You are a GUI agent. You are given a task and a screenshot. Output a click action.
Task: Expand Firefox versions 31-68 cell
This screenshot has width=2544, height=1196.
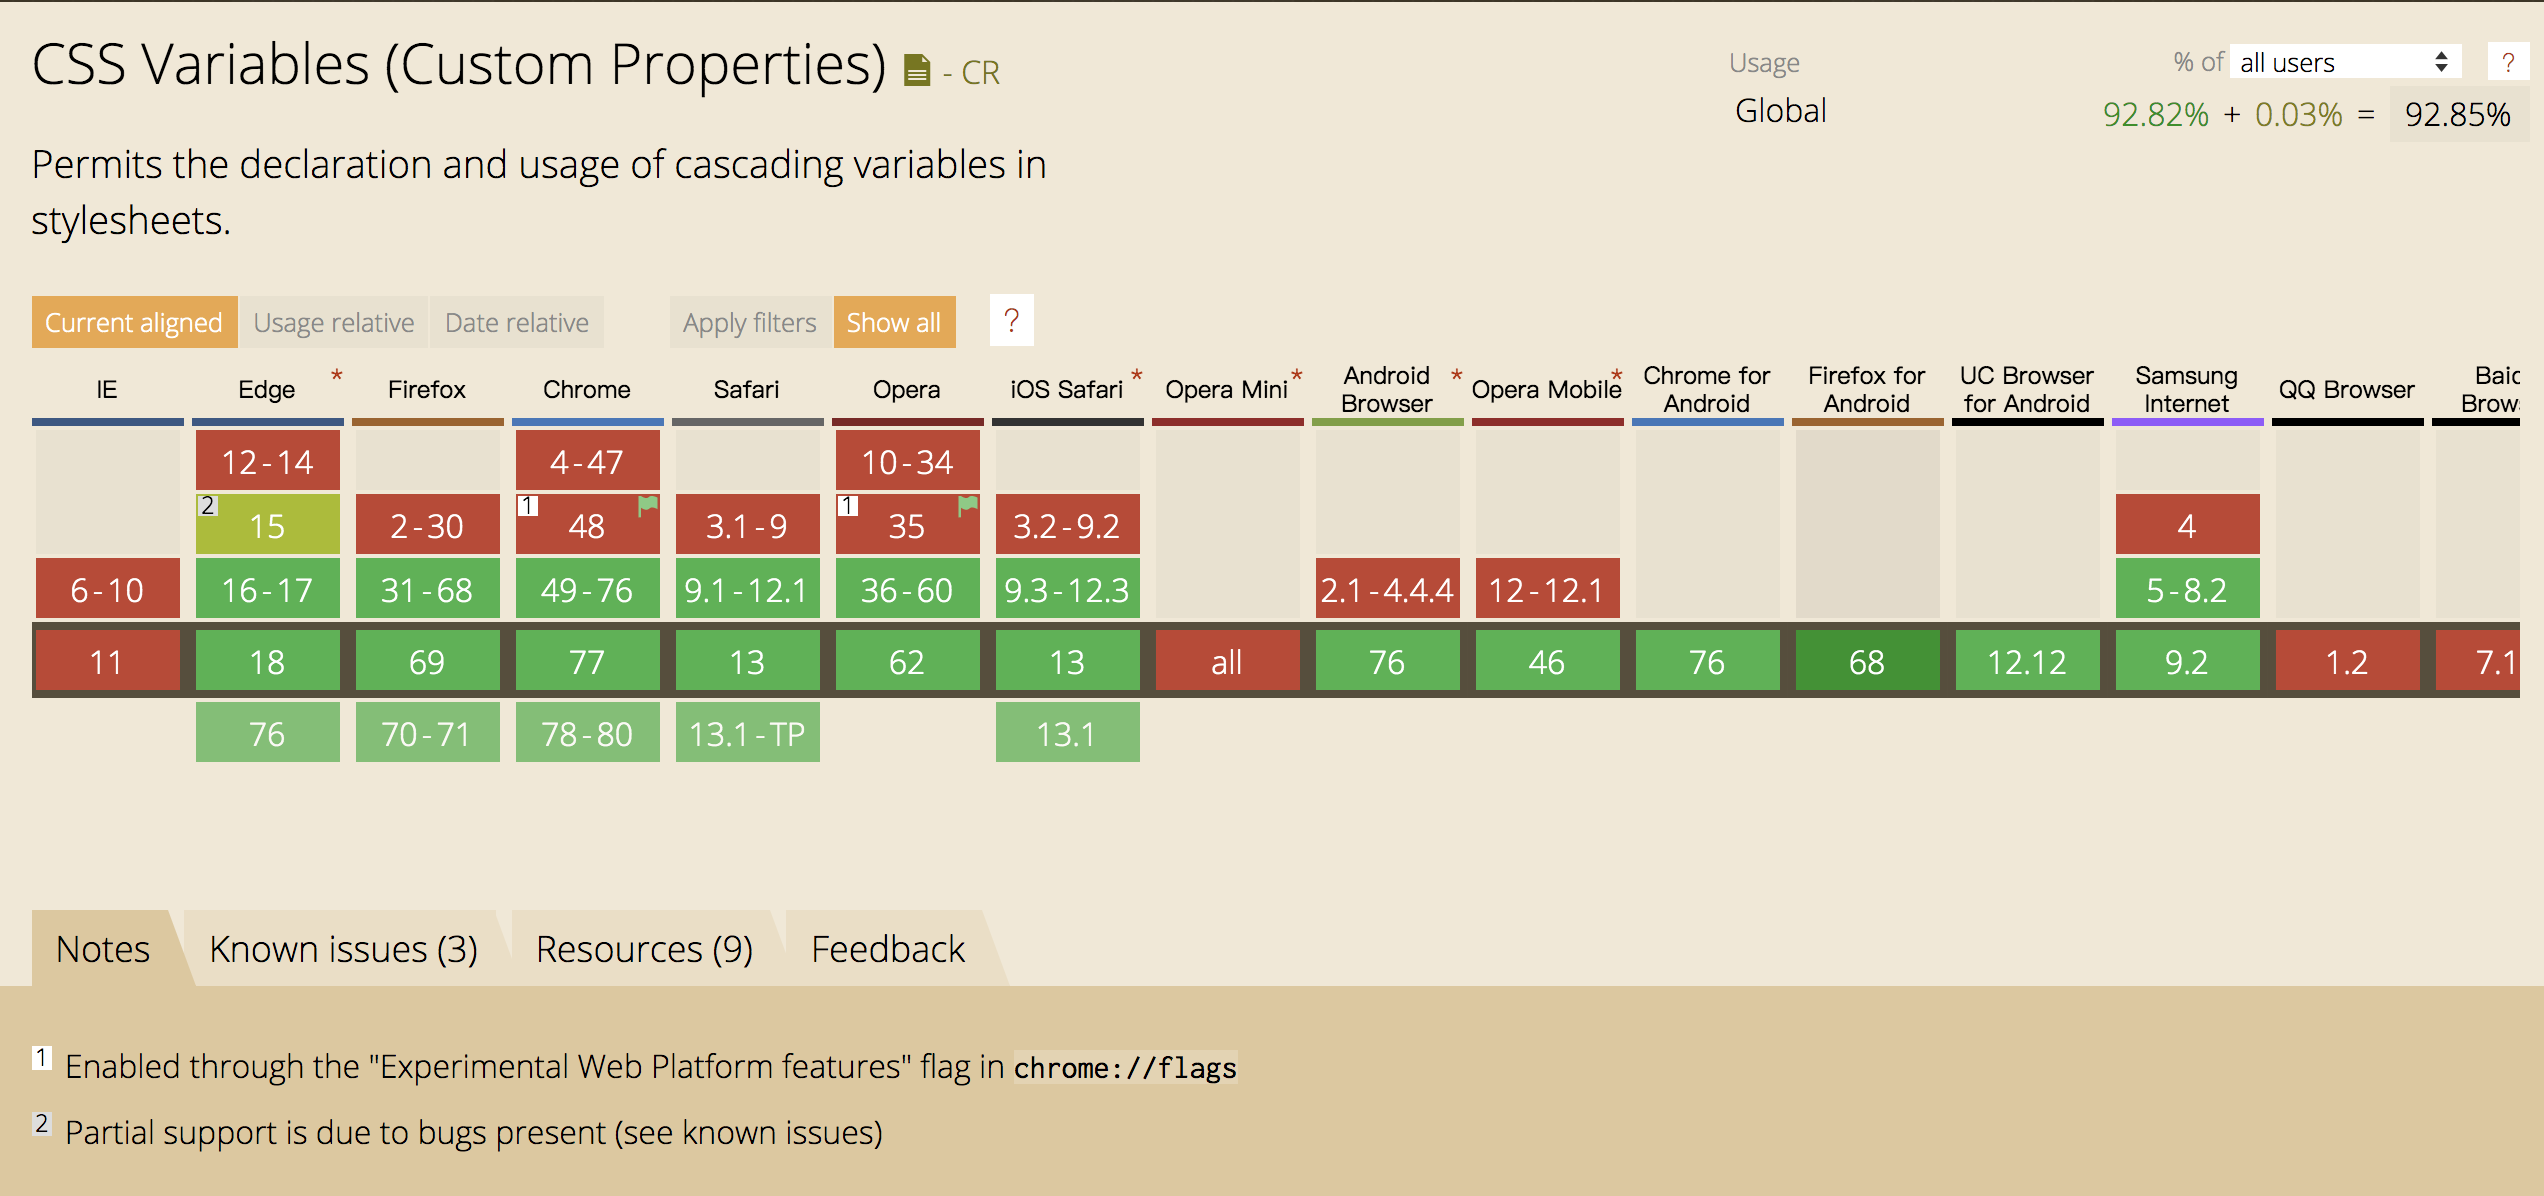[x=427, y=590]
